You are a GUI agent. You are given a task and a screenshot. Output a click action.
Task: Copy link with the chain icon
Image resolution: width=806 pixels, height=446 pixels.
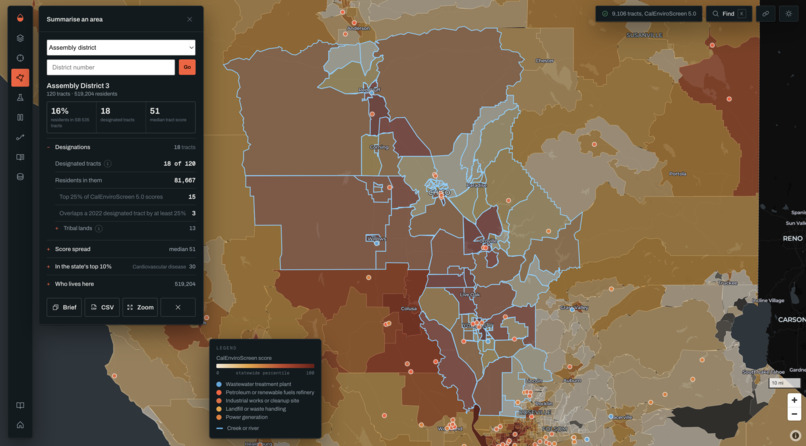(x=765, y=14)
